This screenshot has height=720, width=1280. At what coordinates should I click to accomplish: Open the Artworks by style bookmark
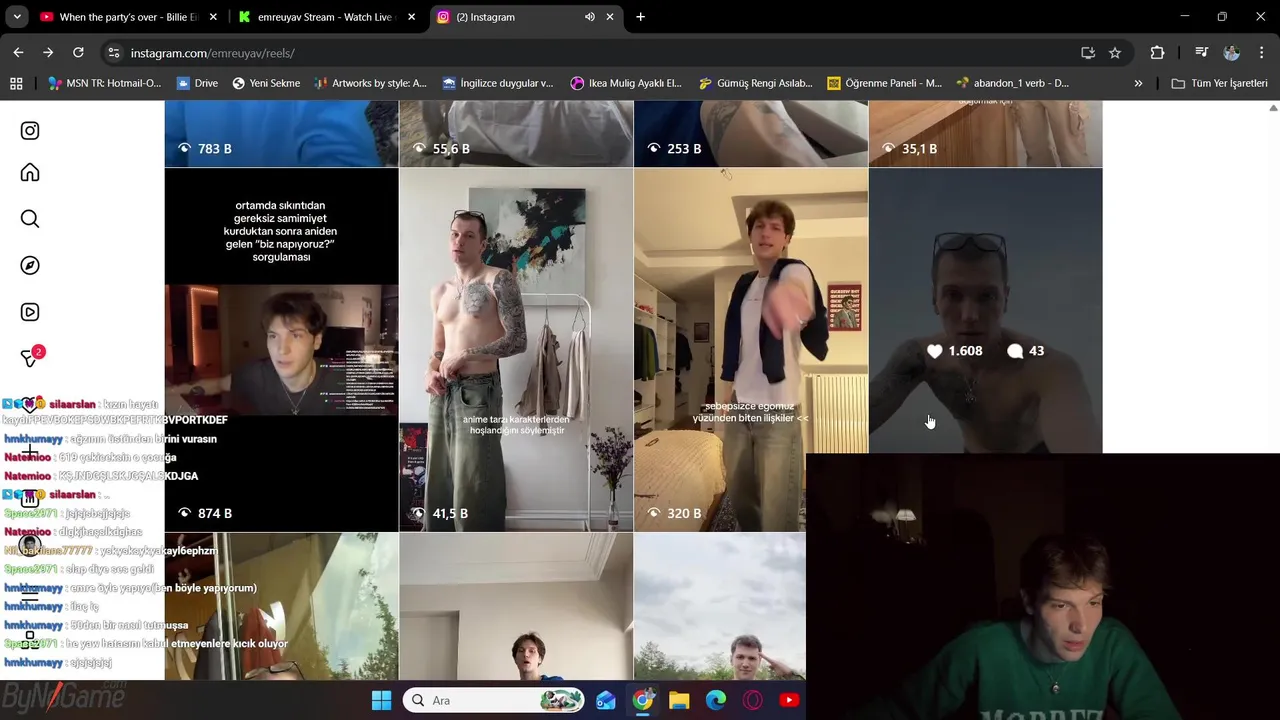[370, 83]
